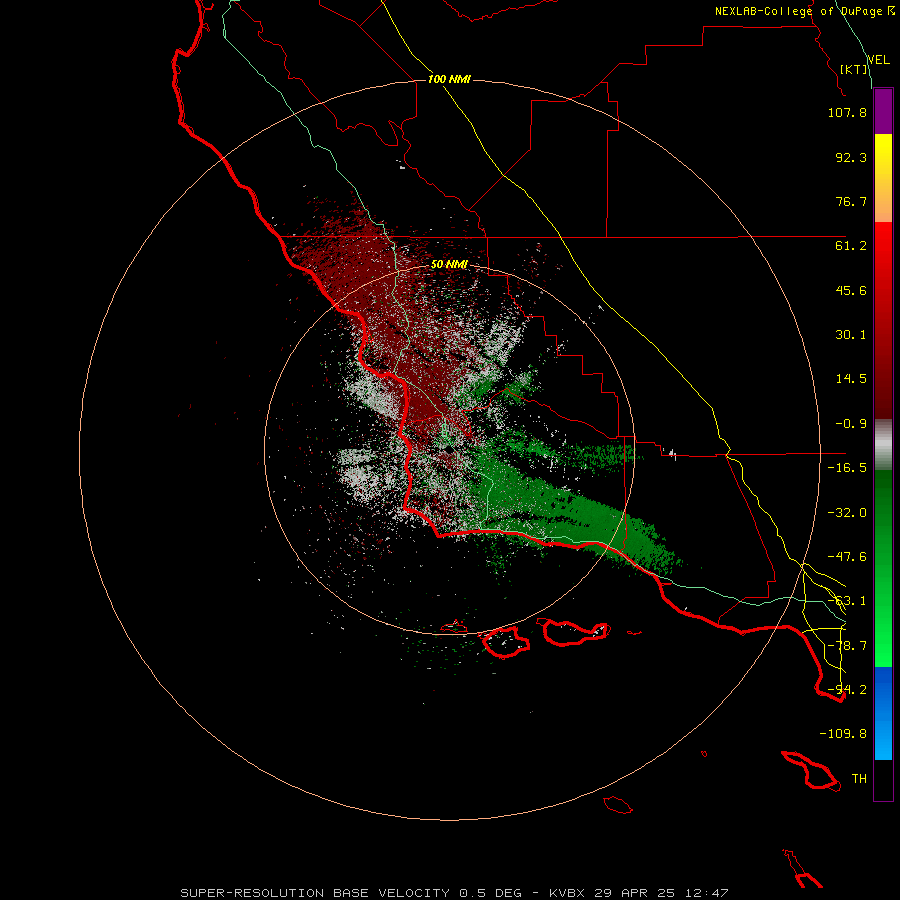The width and height of the screenshot is (900, 900).
Task: Pick the gray near-zero segment of the color bar
Action: coord(883,445)
